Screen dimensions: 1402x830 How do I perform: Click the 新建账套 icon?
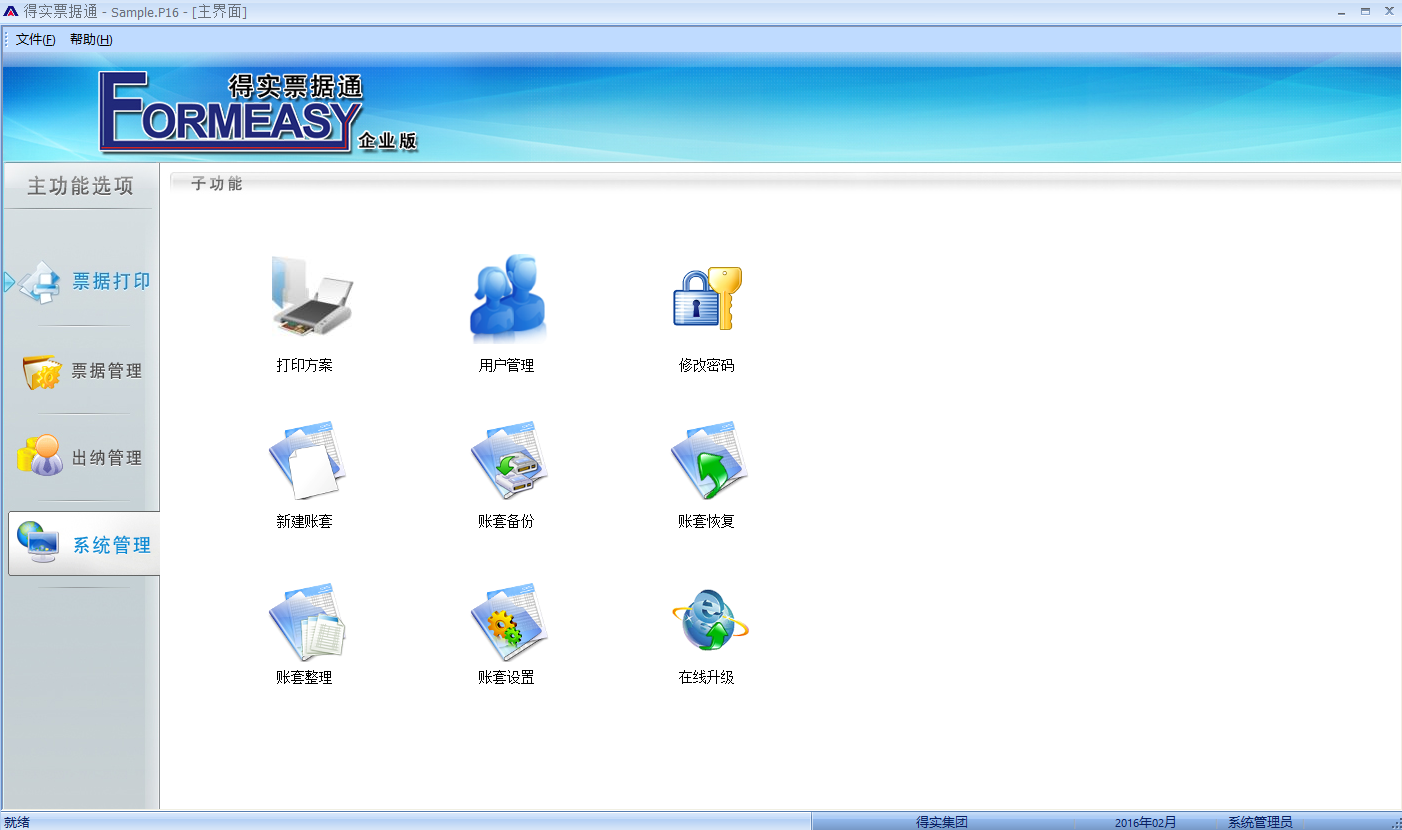pyautogui.click(x=307, y=461)
